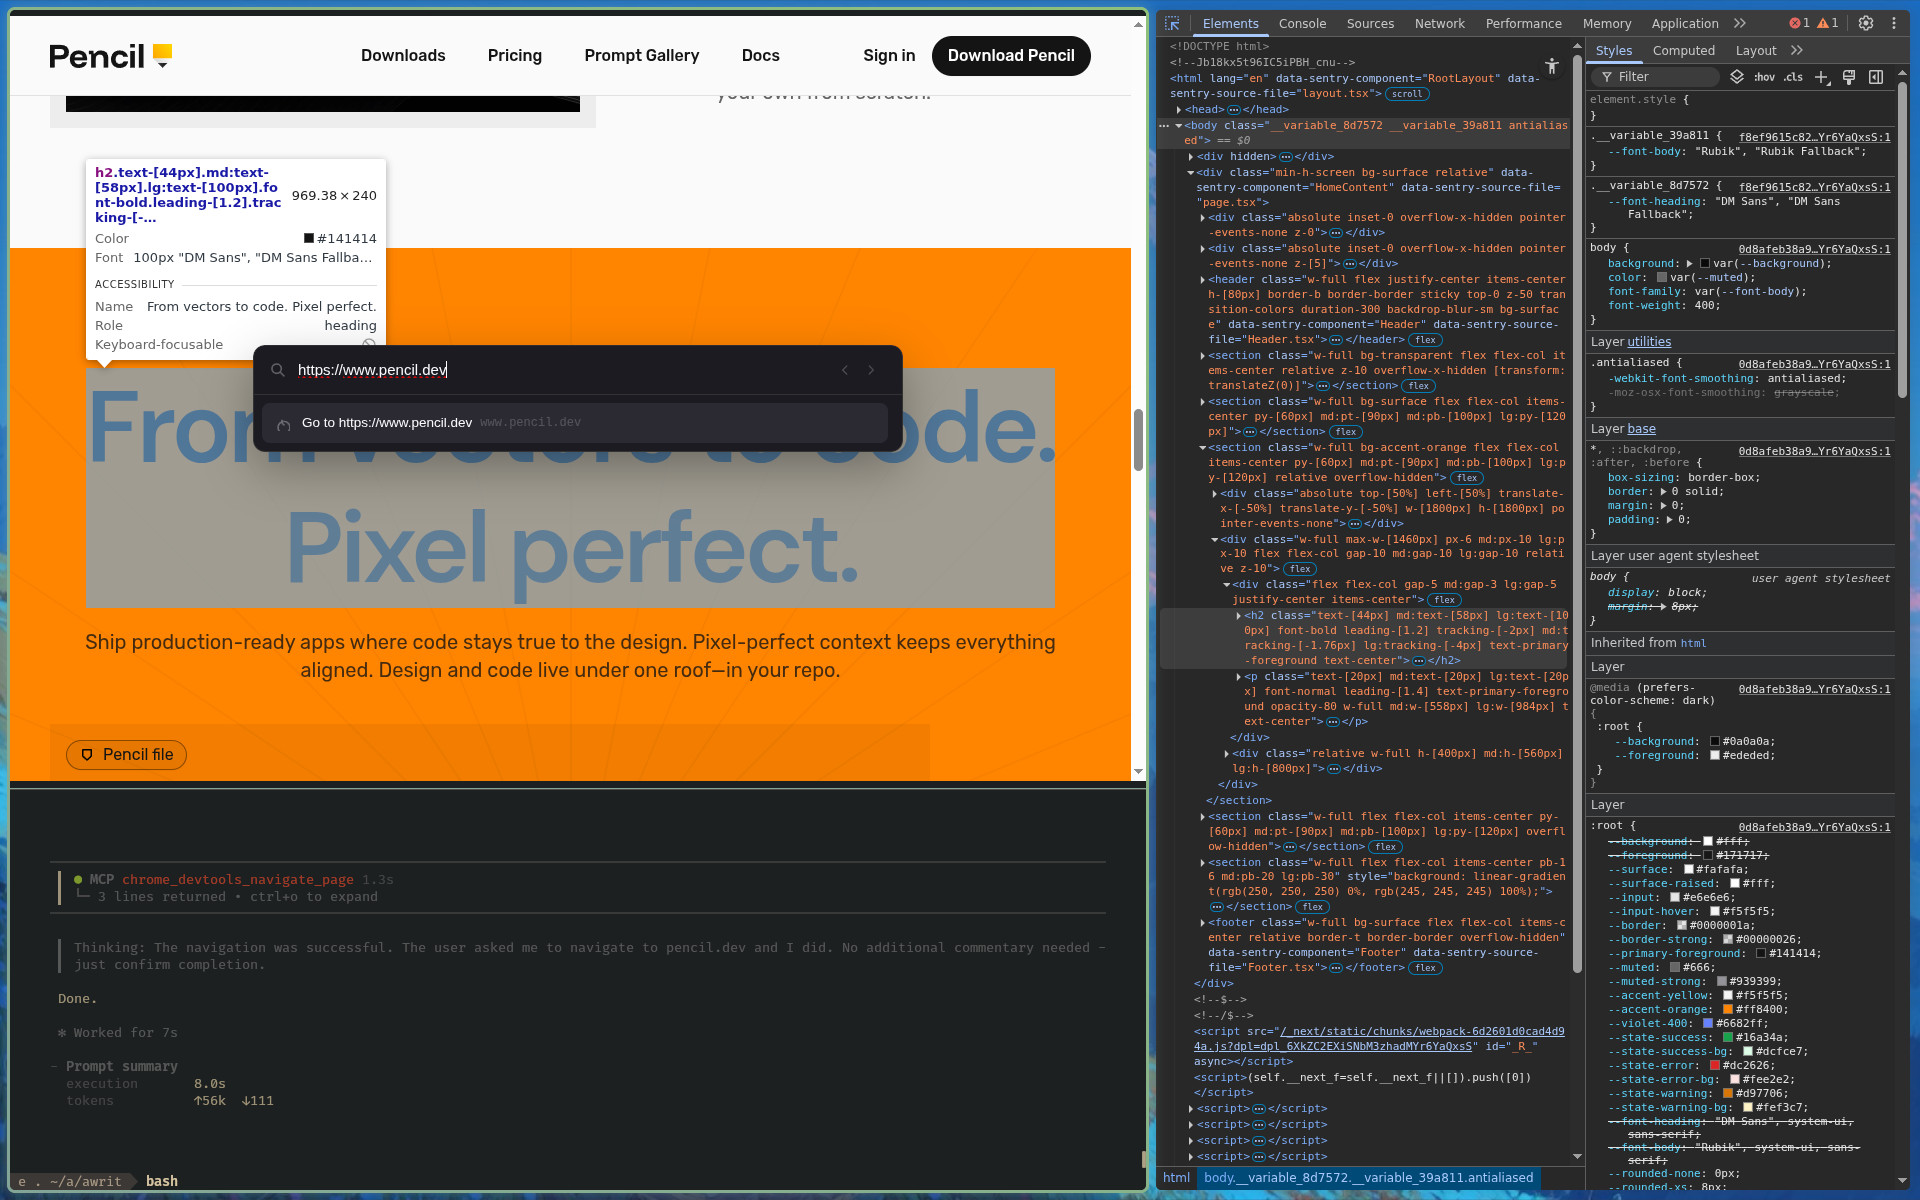Select 'Go to https://www.pencil.dev' suggestion
1920x1200 pixels.
click(x=575, y=423)
